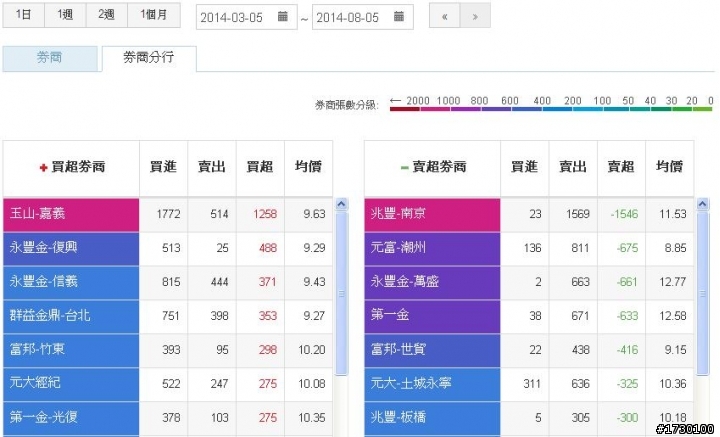The width and height of the screenshot is (720, 437).
Task: Select the 2週 range button
Action: tap(107, 15)
